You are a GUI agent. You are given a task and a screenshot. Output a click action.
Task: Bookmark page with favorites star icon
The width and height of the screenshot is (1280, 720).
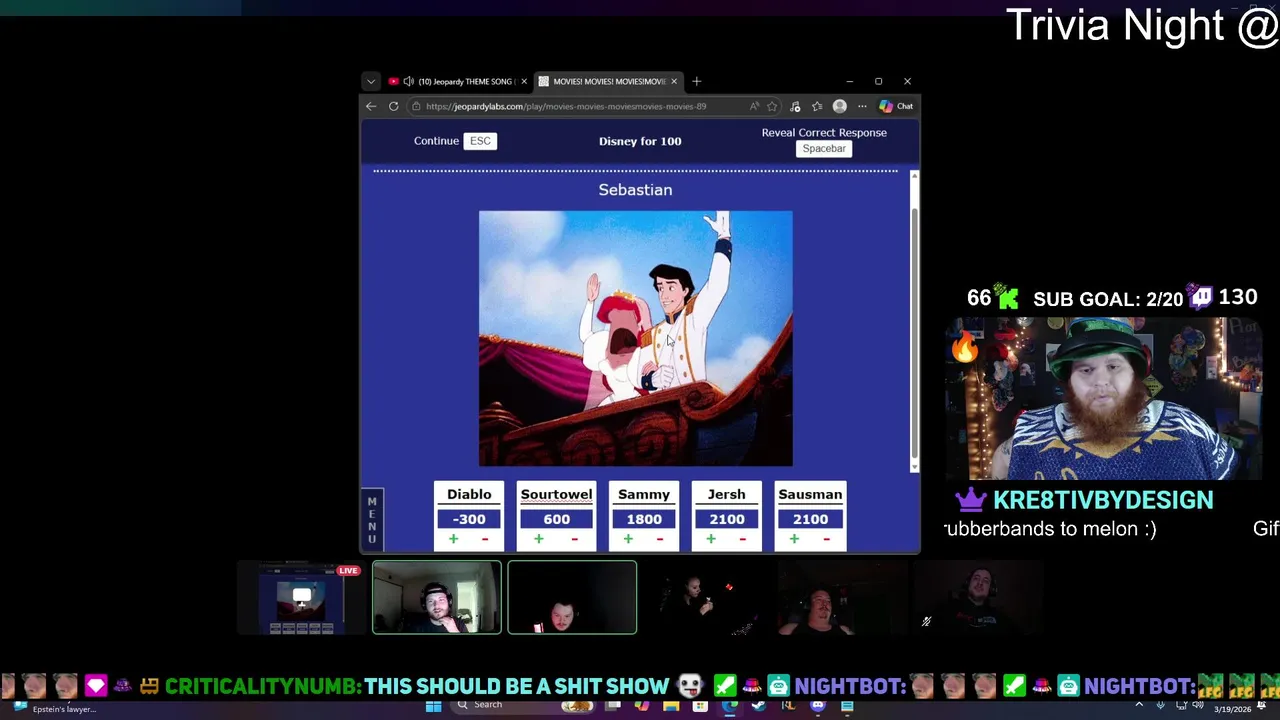point(772,106)
